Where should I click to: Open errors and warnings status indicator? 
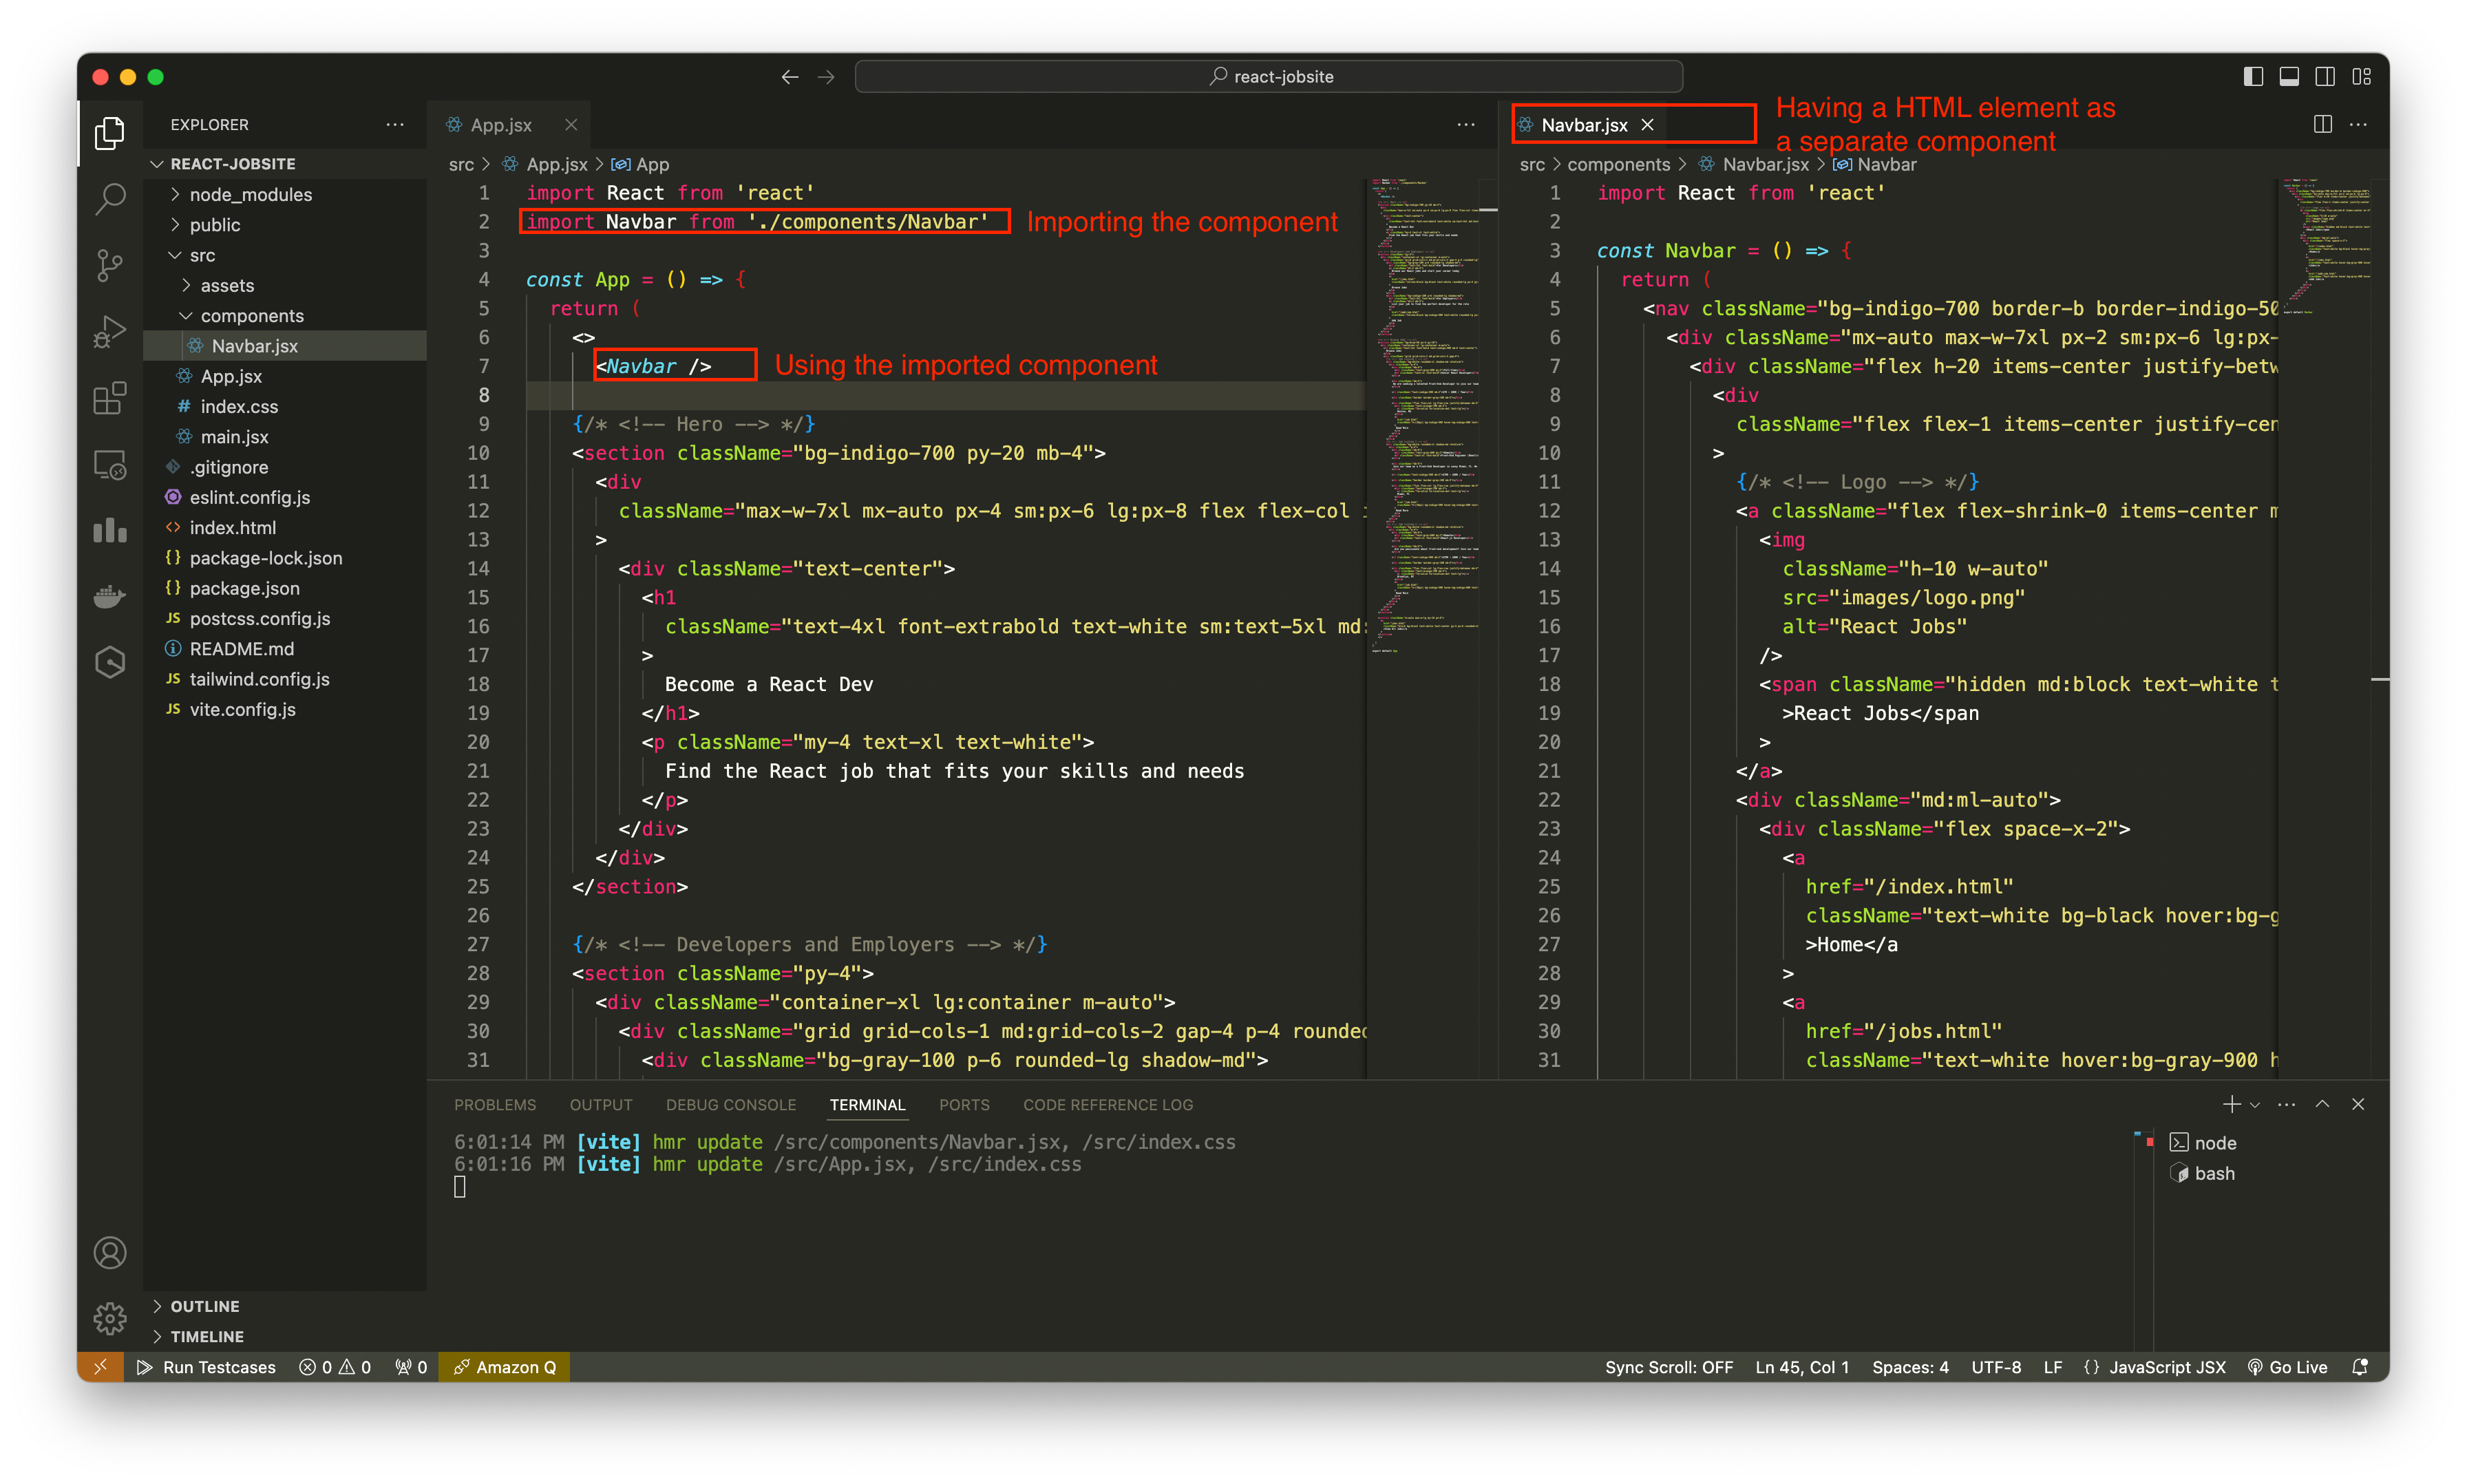pyautogui.click(x=335, y=1367)
